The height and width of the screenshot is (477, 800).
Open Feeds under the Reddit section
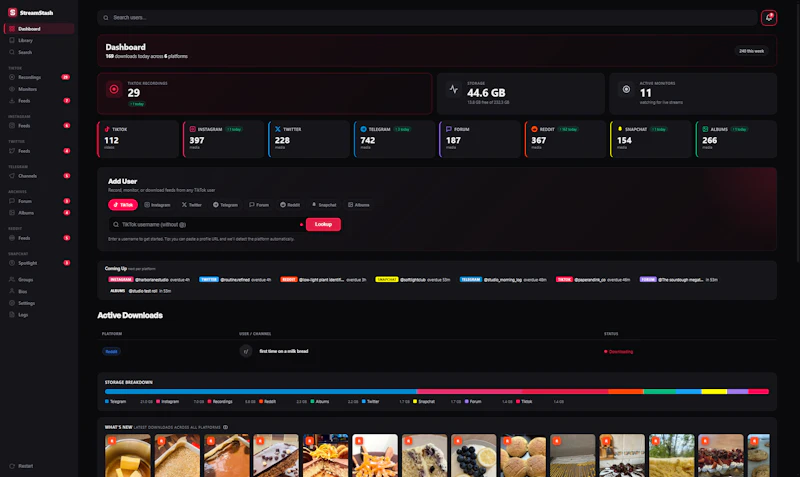pyautogui.click(x=39, y=238)
